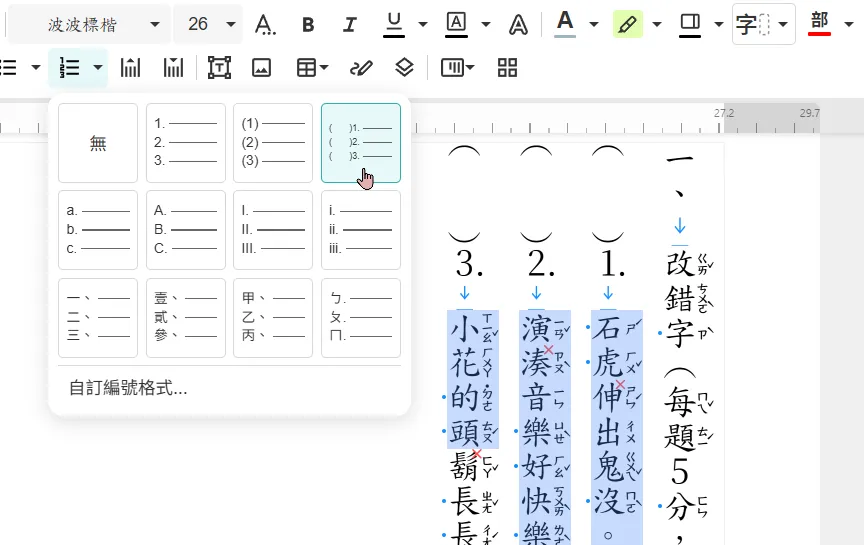Click the character 改 in the heading
The image size is (864, 545).
click(680, 265)
